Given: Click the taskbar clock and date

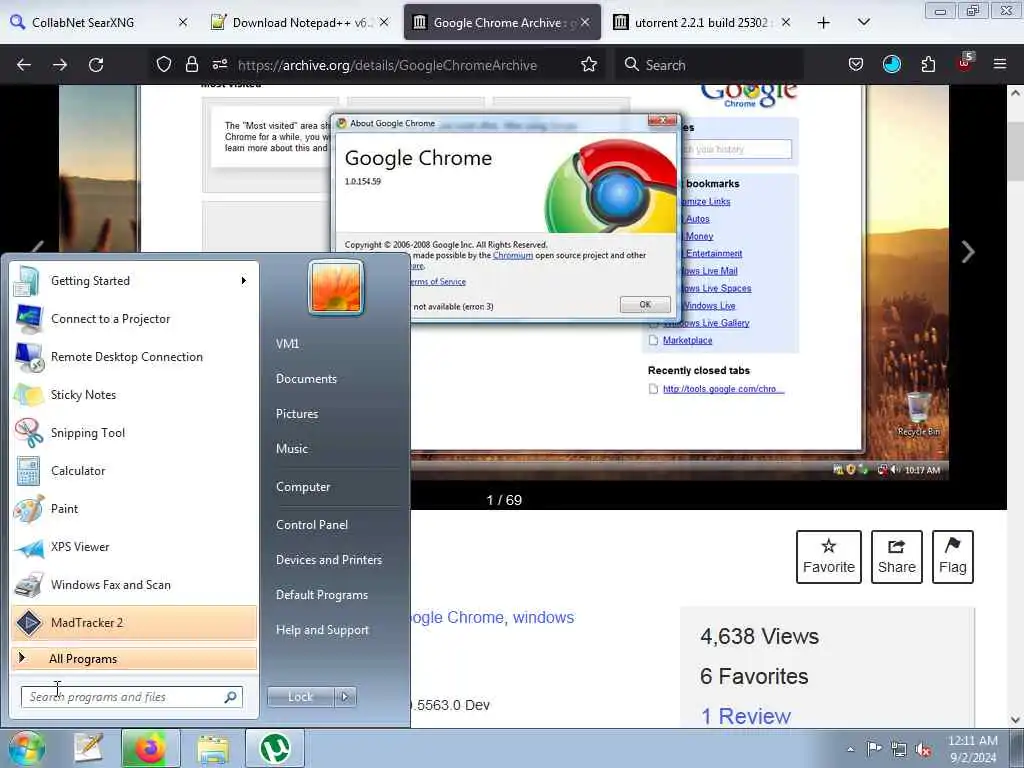Looking at the screenshot, I should 972,749.
